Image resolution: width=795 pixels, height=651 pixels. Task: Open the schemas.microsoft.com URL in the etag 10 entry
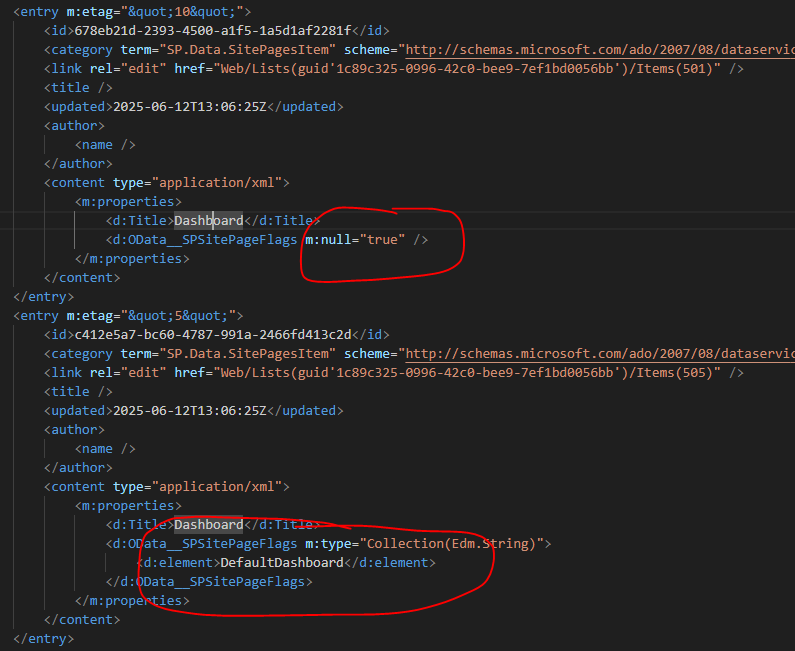pos(600,50)
